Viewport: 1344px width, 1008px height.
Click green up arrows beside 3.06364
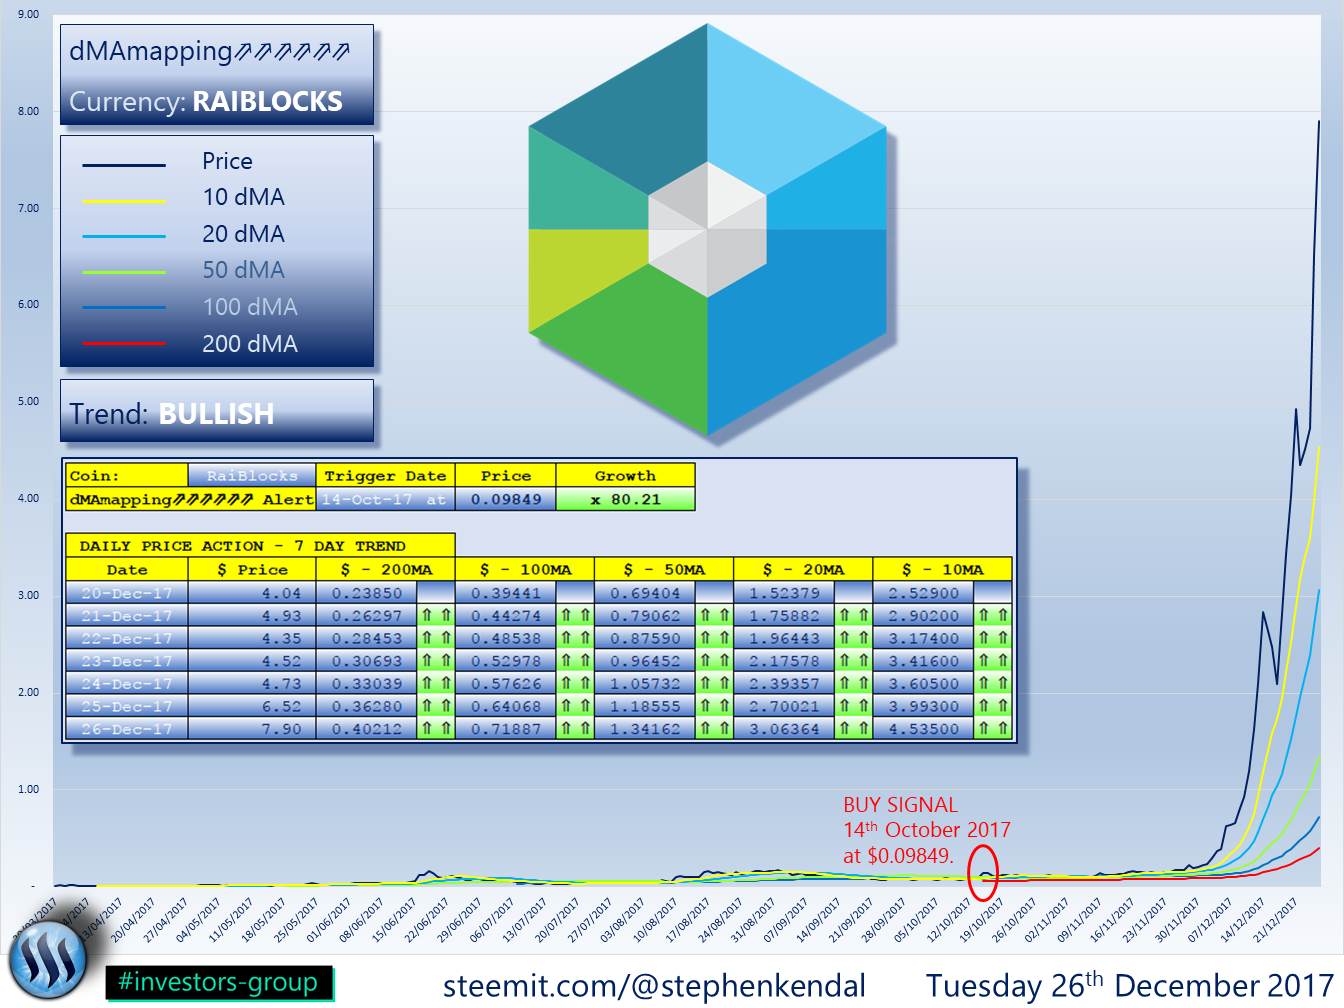(853, 729)
